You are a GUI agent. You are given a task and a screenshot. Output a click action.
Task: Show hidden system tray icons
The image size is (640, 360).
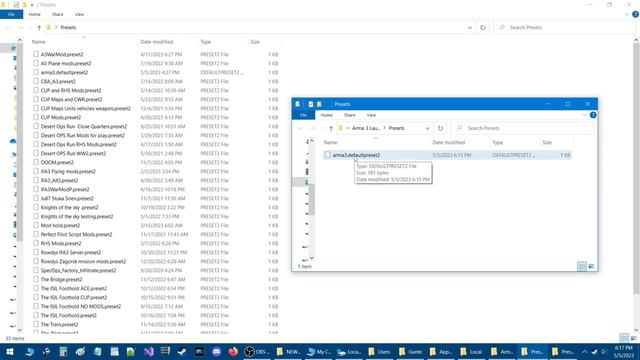click(584, 351)
